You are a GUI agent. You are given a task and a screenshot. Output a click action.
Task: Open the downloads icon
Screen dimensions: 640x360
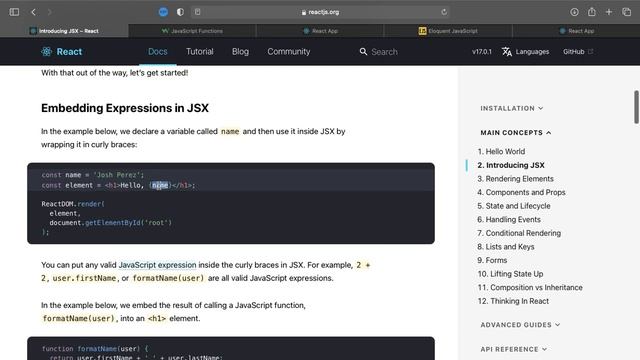574,12
